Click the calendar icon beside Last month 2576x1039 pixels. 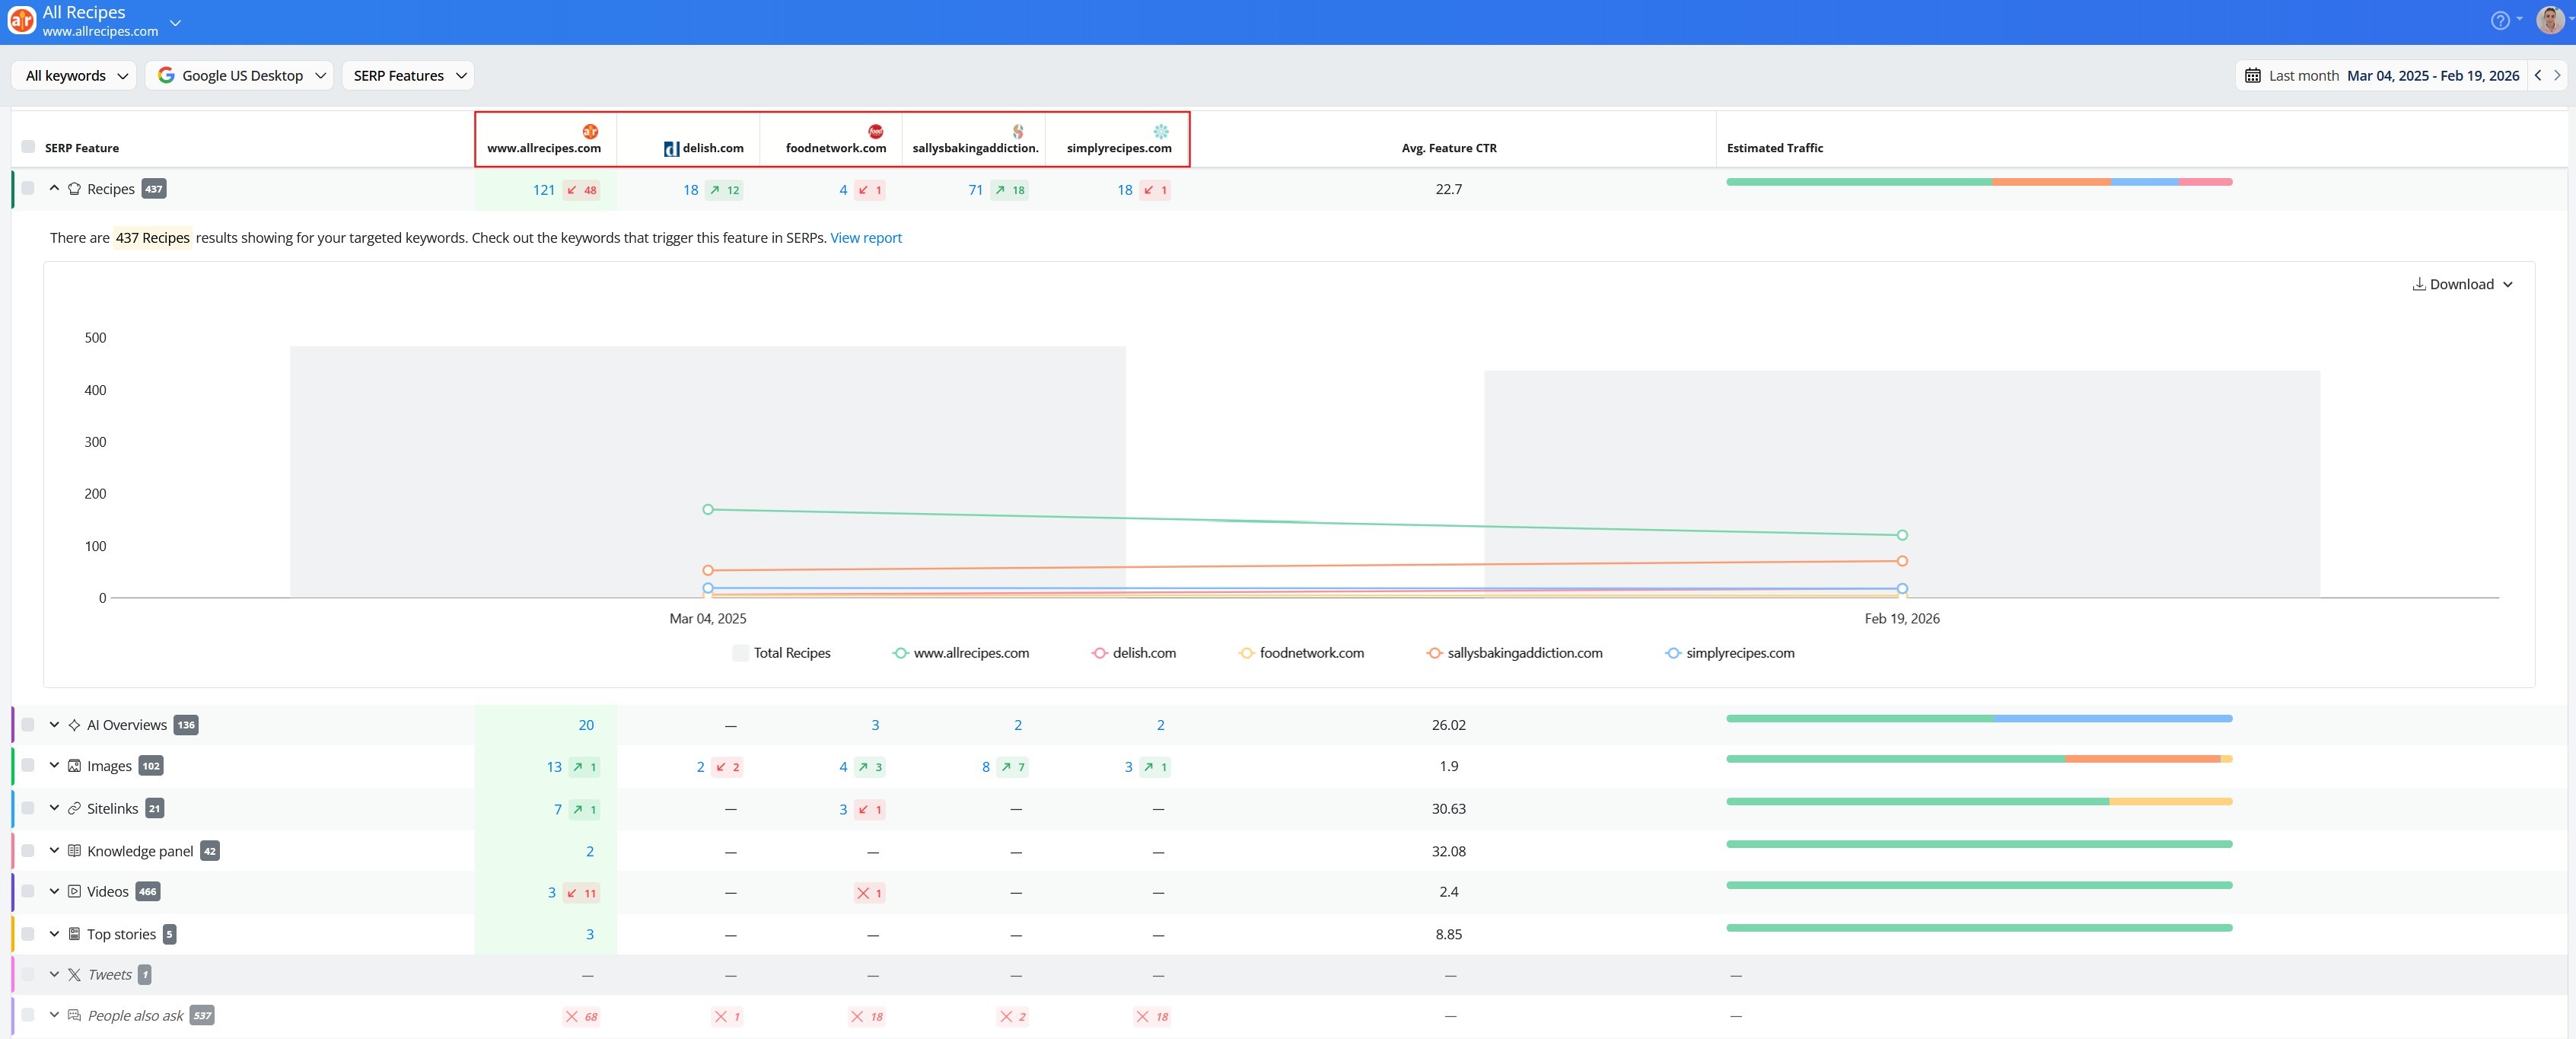[x=2252, y=76]
